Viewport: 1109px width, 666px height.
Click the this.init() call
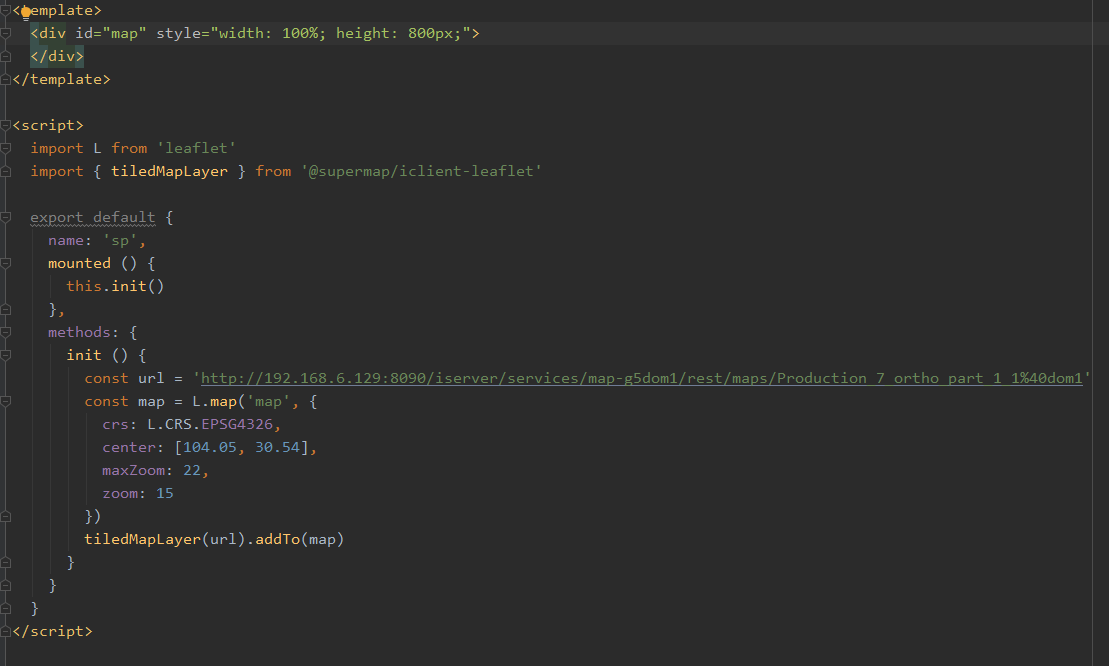114,286
